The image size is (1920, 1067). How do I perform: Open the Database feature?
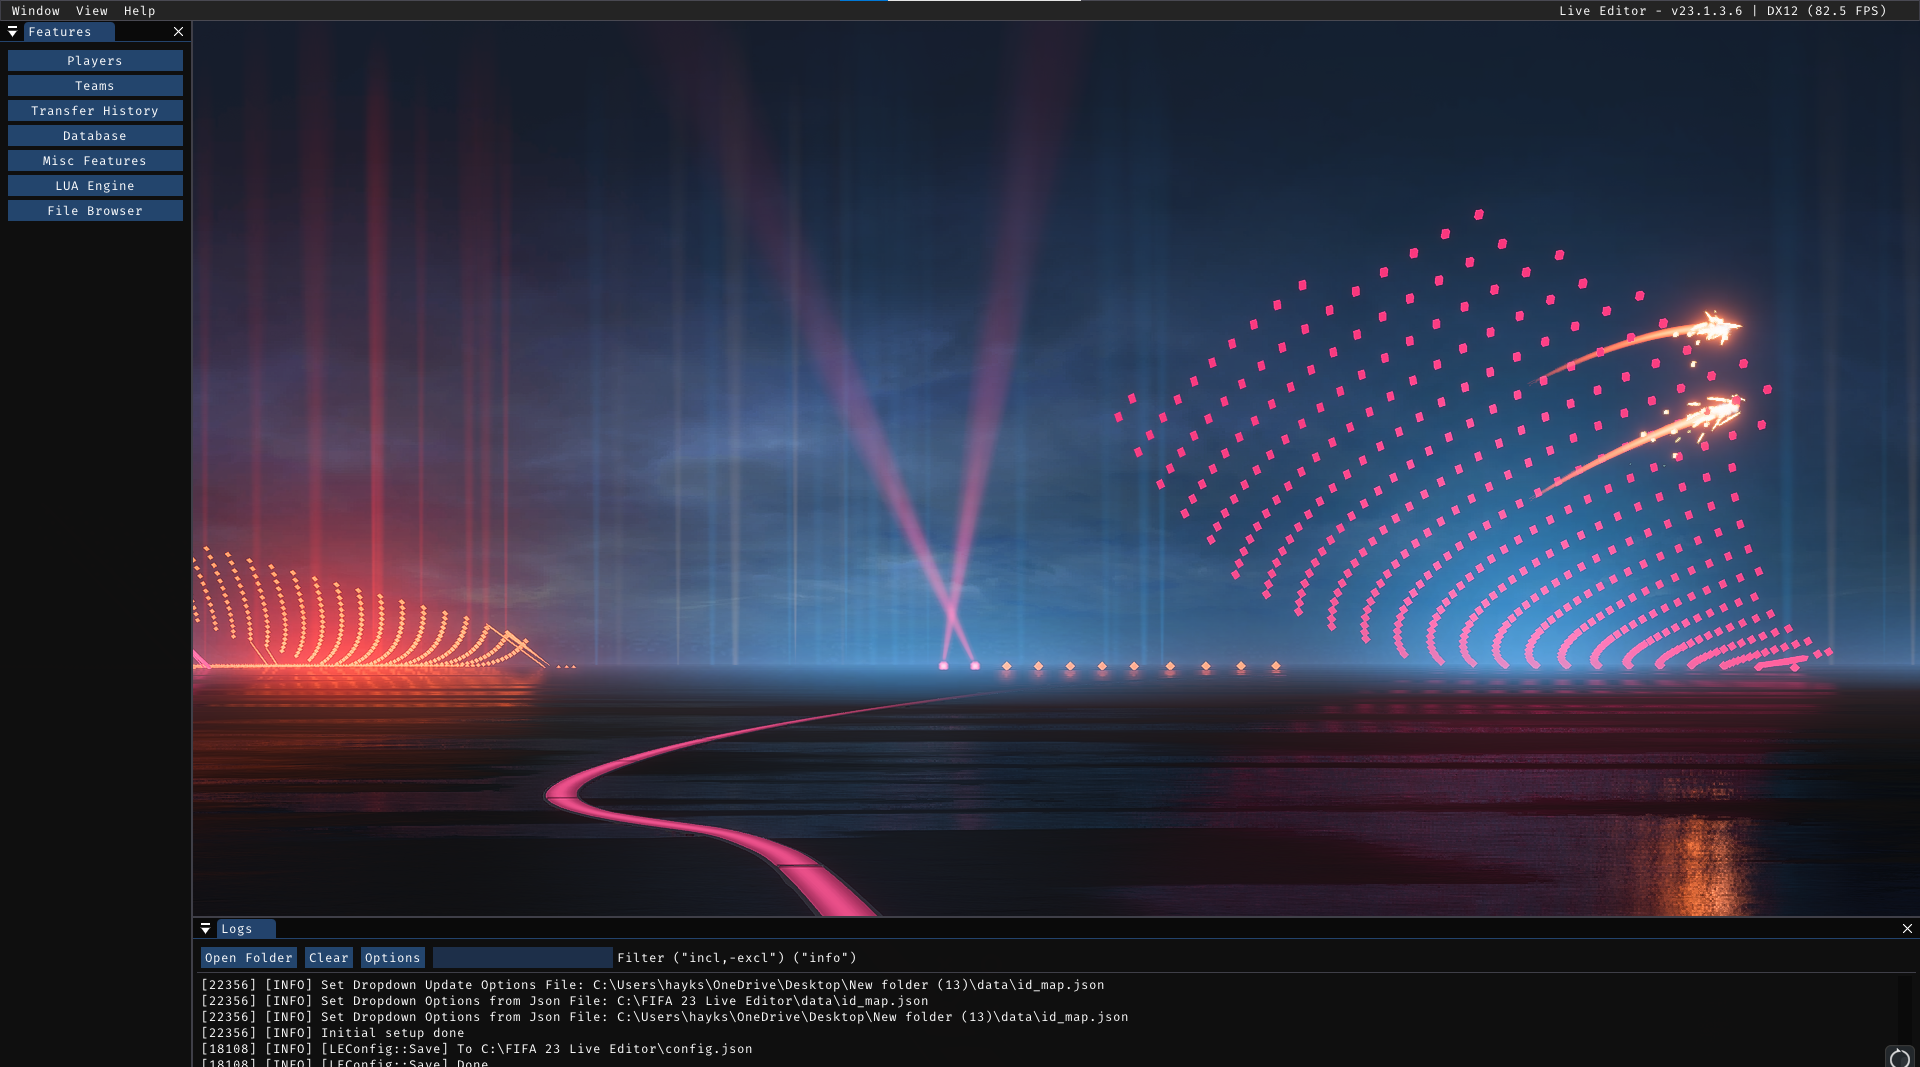point(95,136)
